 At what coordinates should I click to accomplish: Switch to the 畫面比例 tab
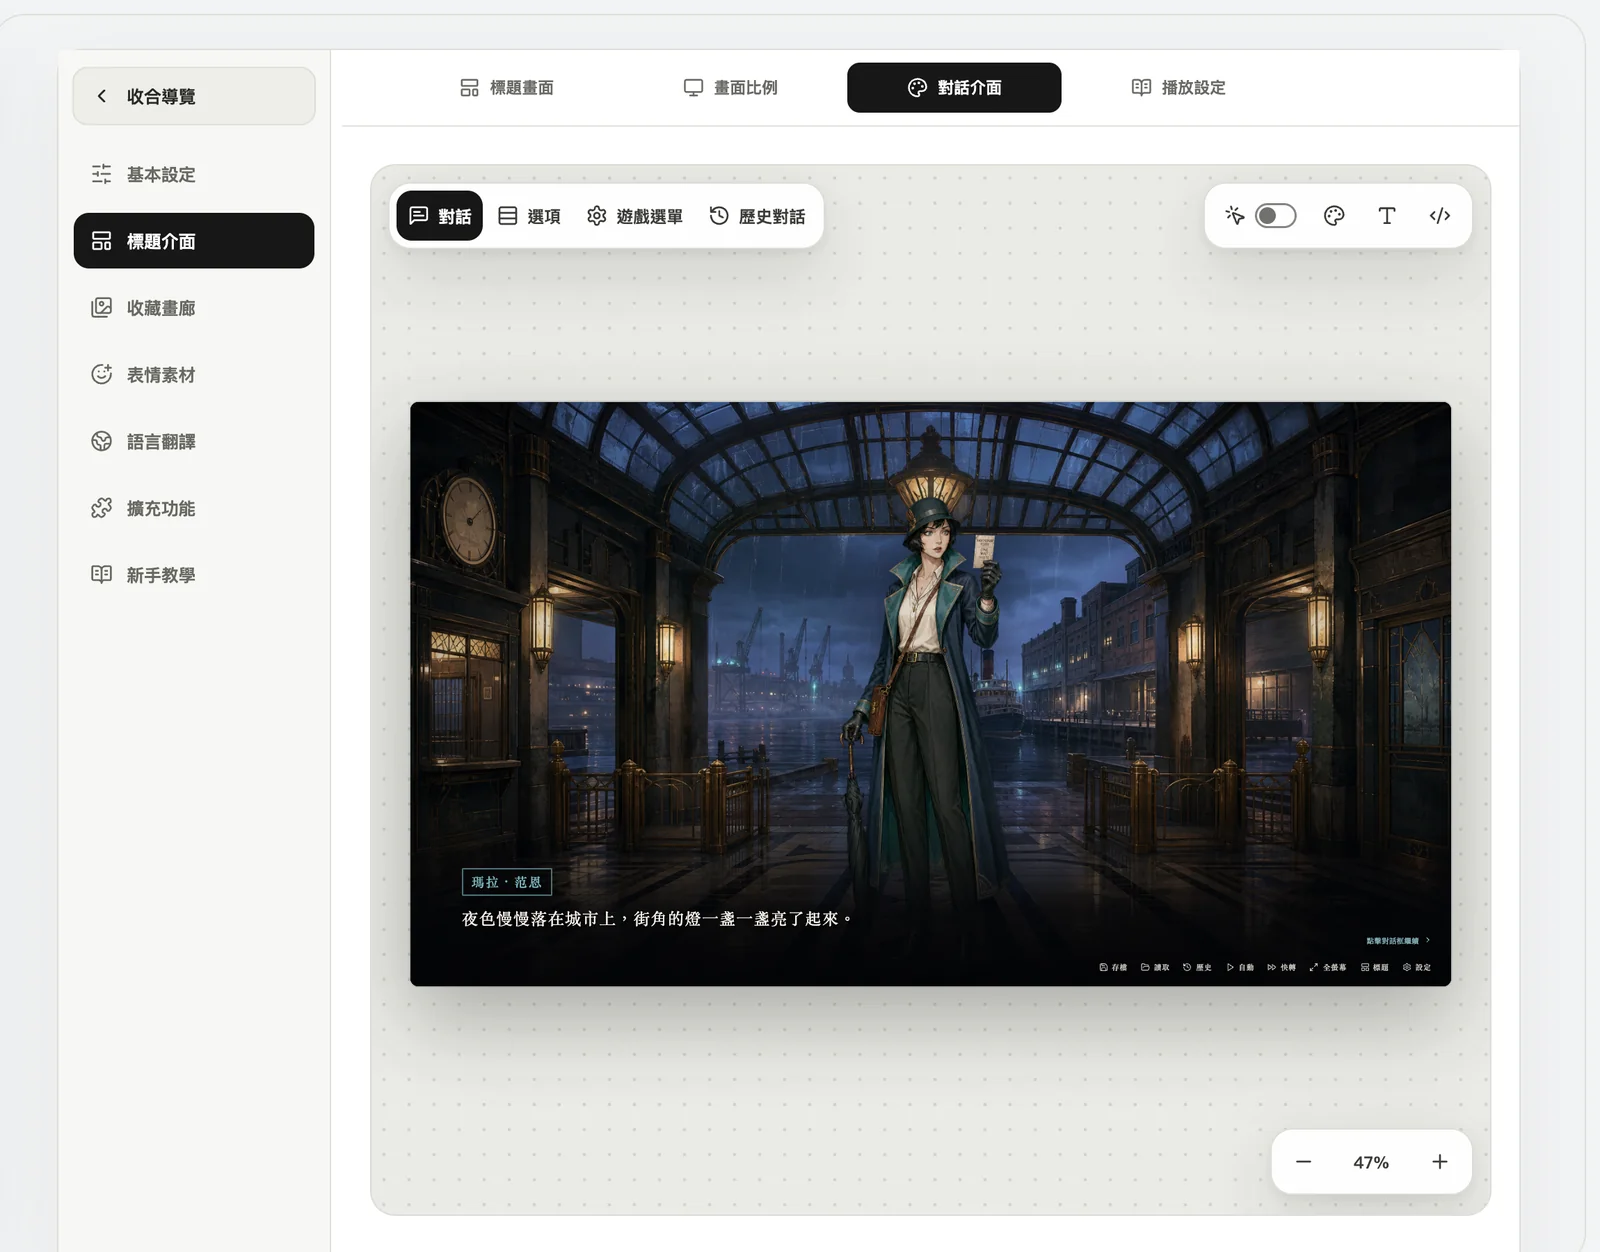click(x=731, y=88)
